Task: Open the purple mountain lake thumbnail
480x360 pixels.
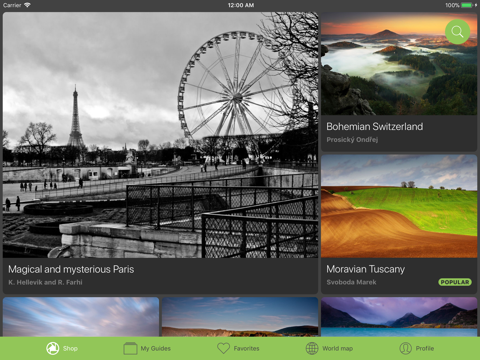Action: click(399, 317)
